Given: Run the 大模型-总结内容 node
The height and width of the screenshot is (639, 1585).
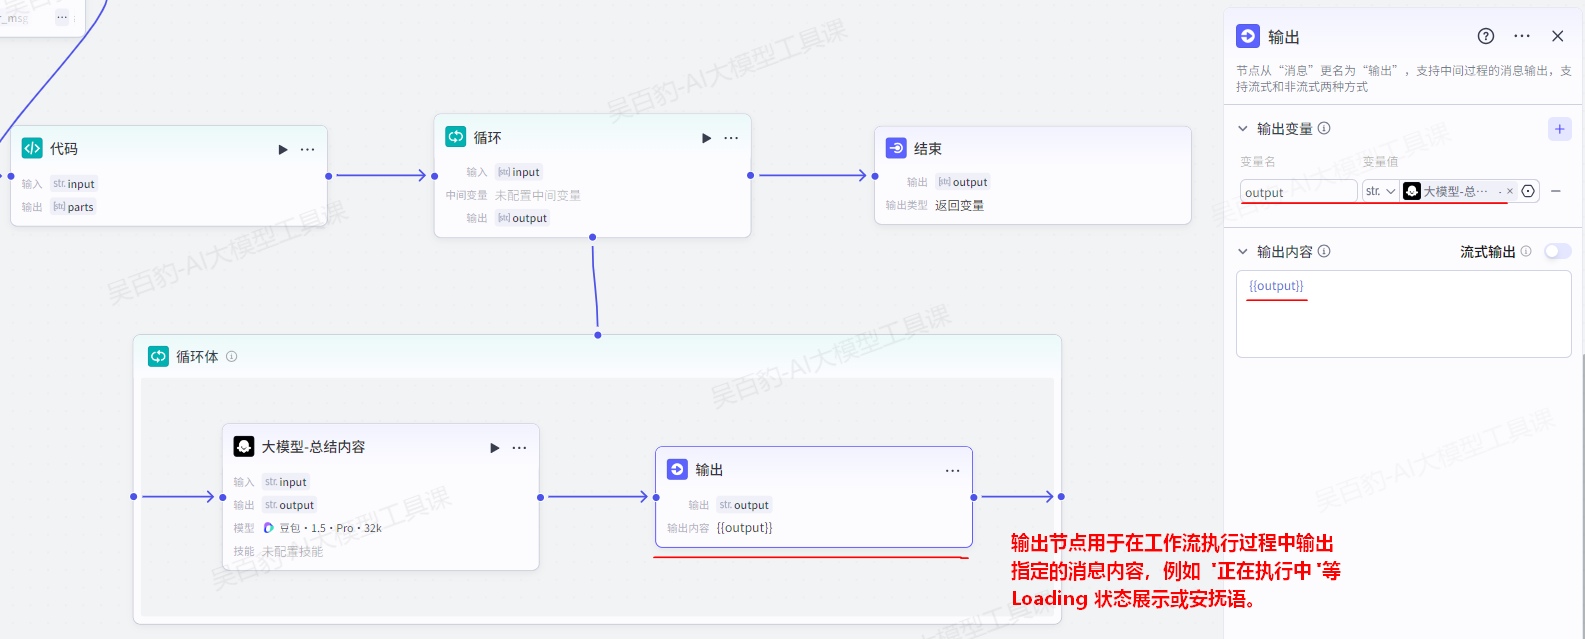Looking at the screenshot, I should (x=495, y=448).
